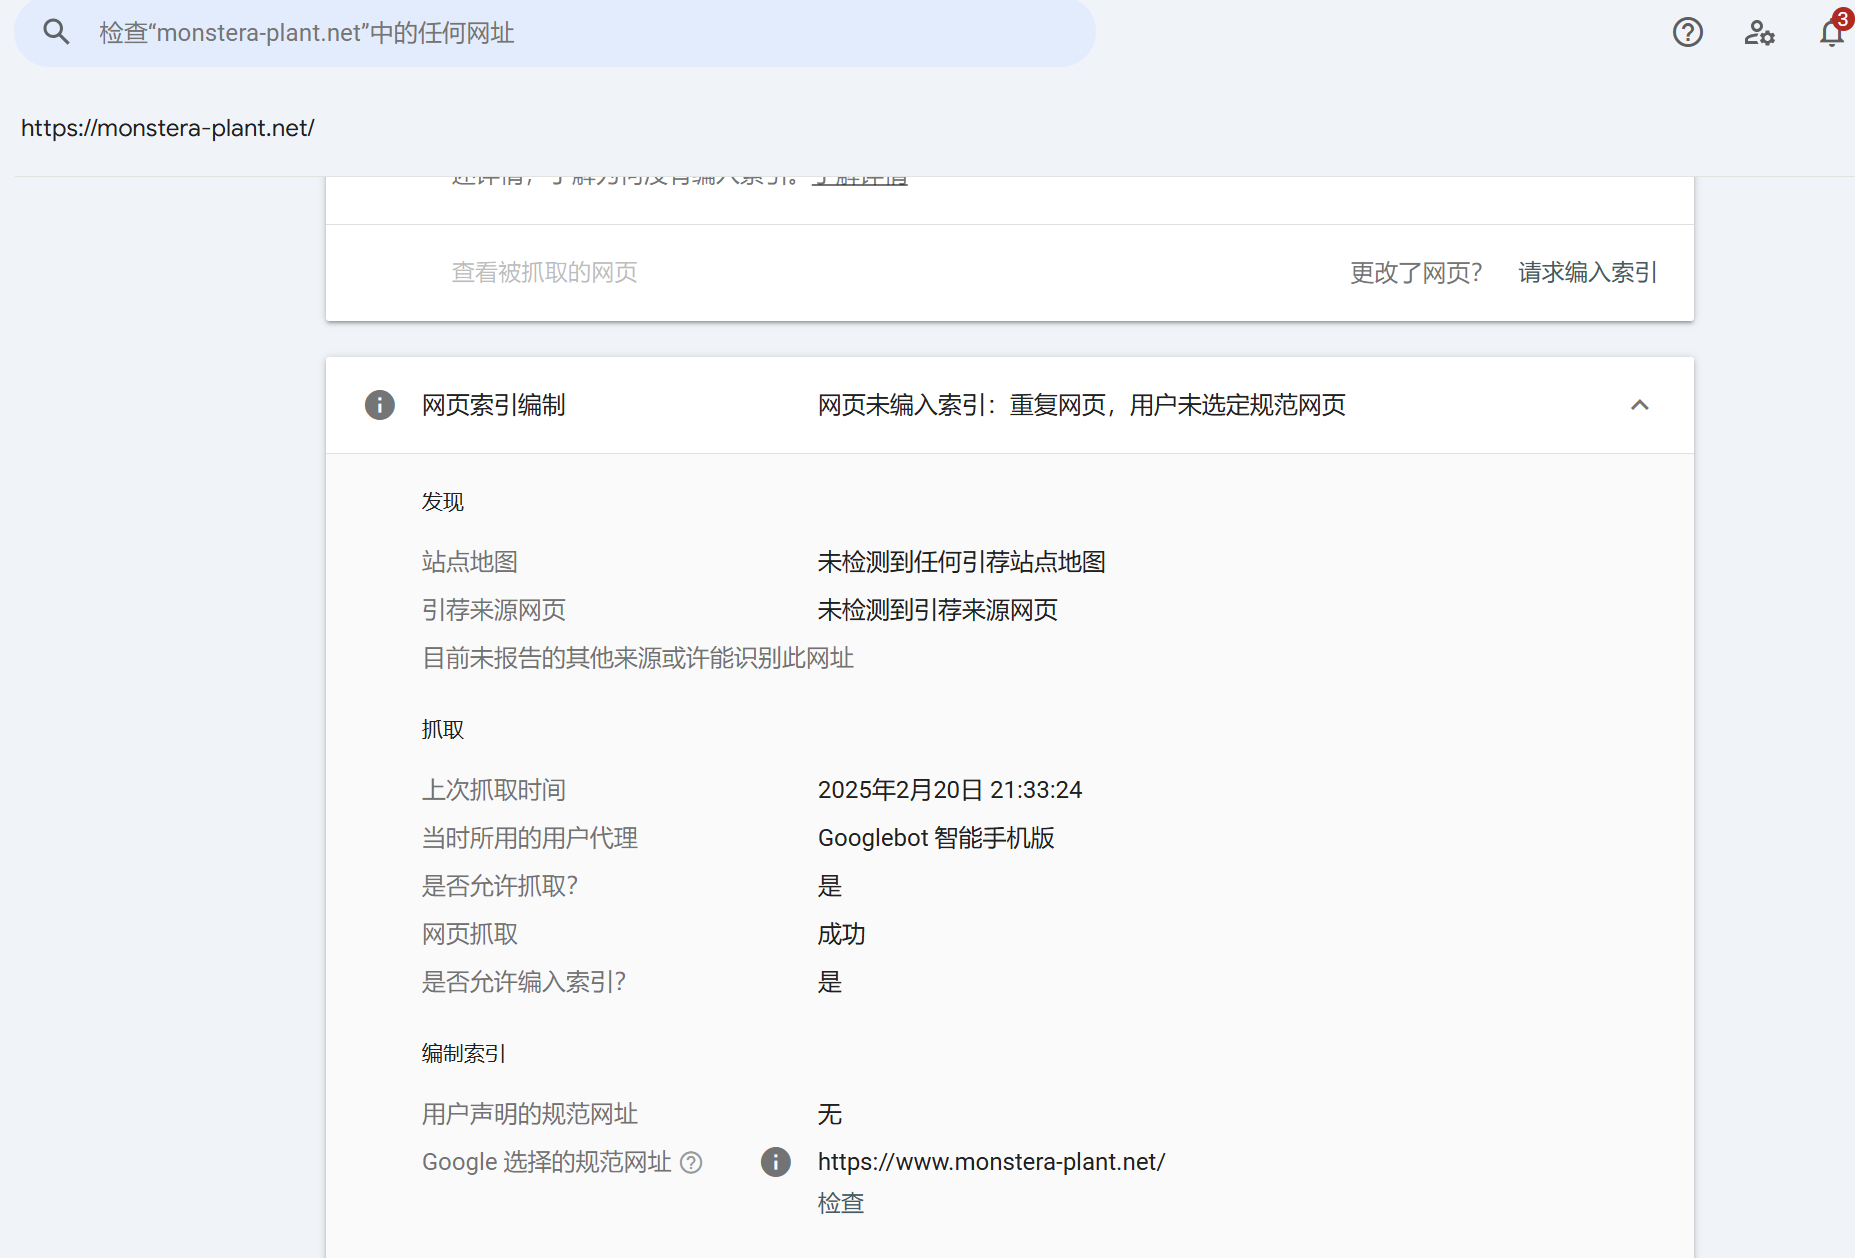Select https://www.monstera-plant.net/ canonical URL text
Screen dimensions: 1855x1258
click(x=991, y=1162)
